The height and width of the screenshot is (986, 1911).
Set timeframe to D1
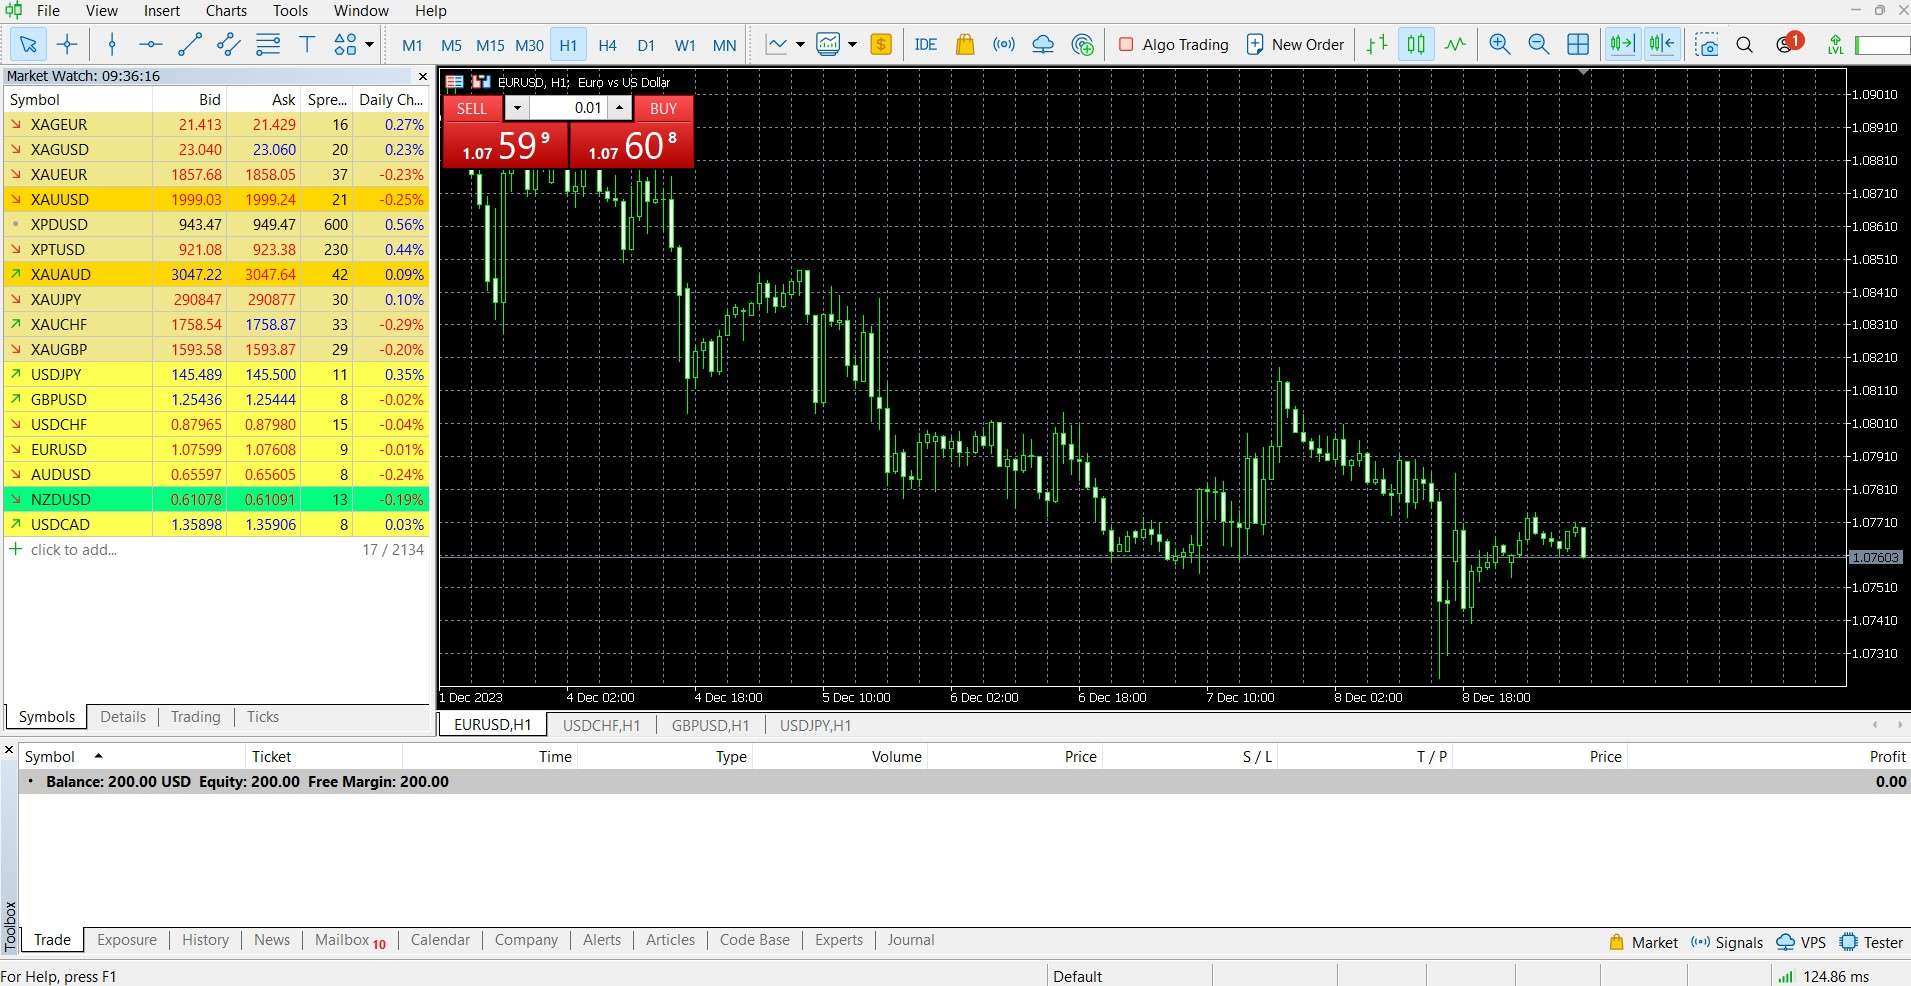point(646,45)
